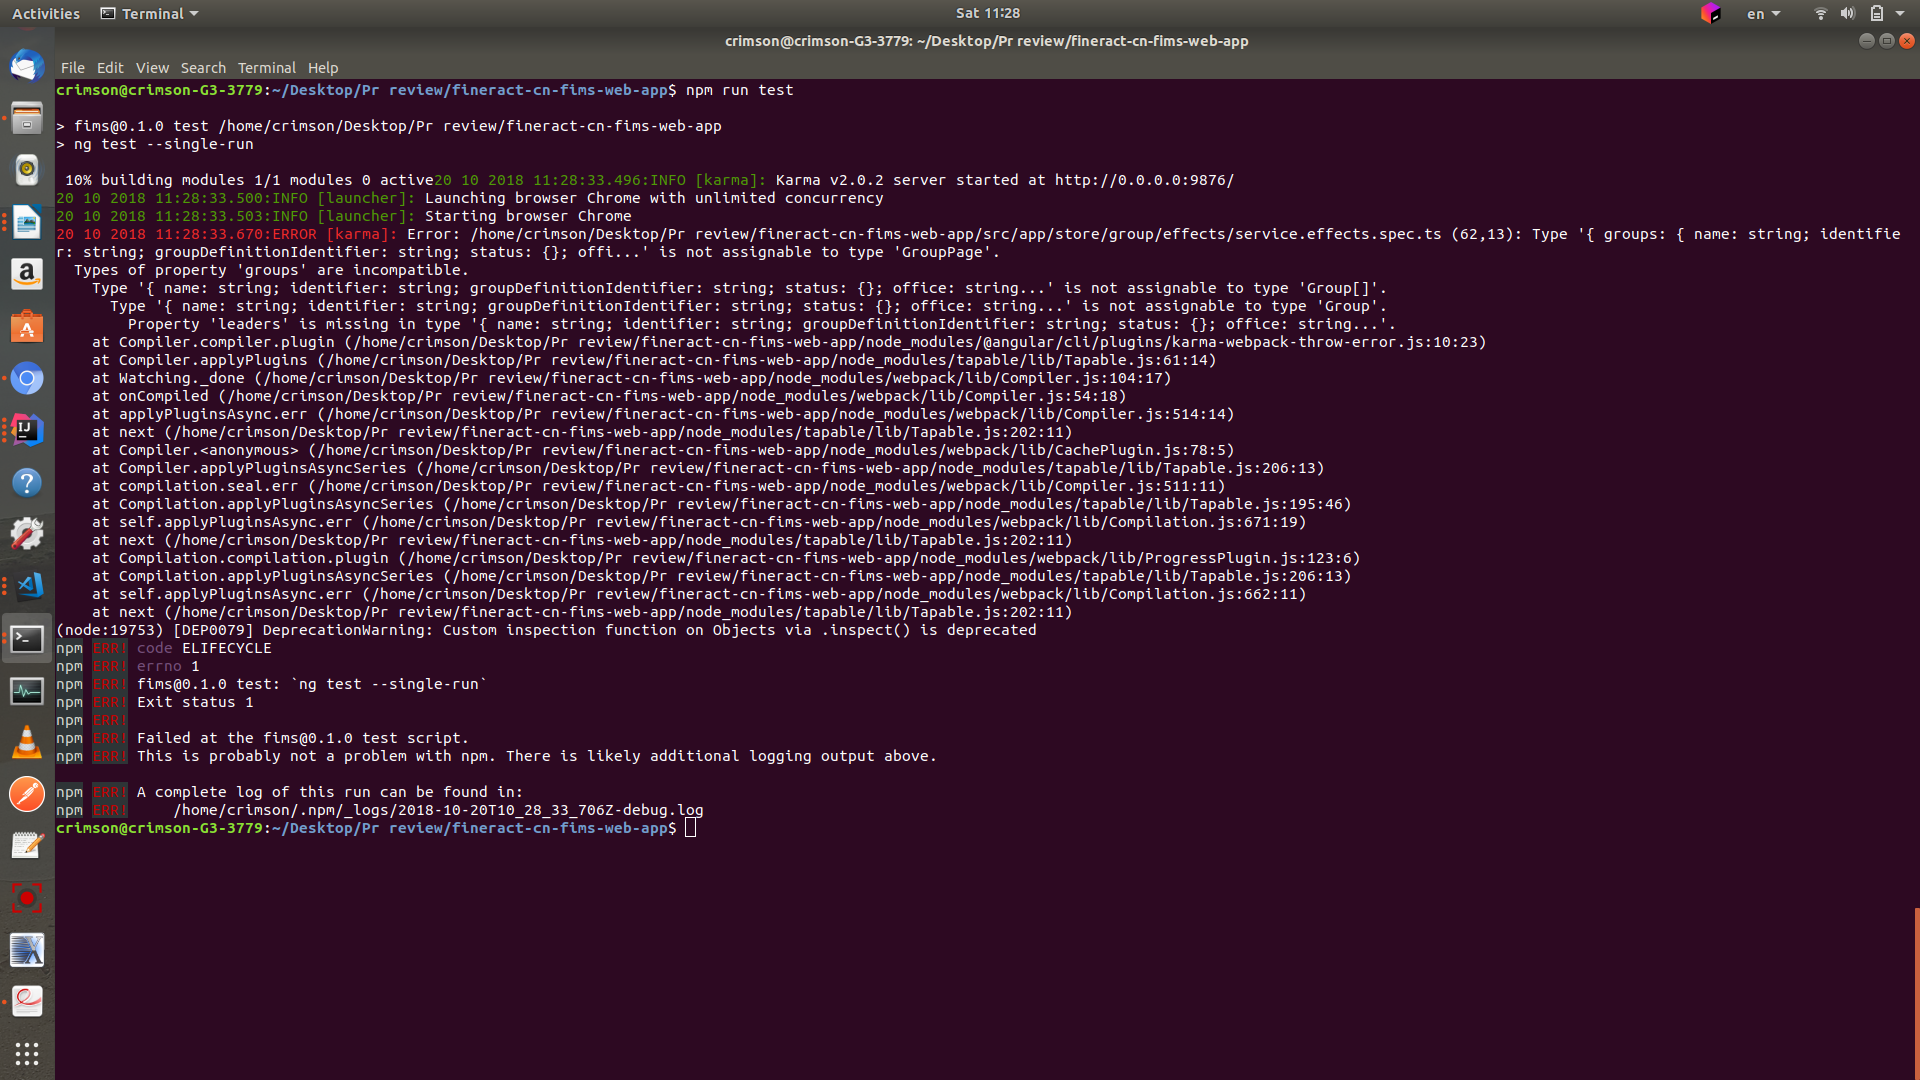Open Visual Studio Code

click(x=27, y=586)
